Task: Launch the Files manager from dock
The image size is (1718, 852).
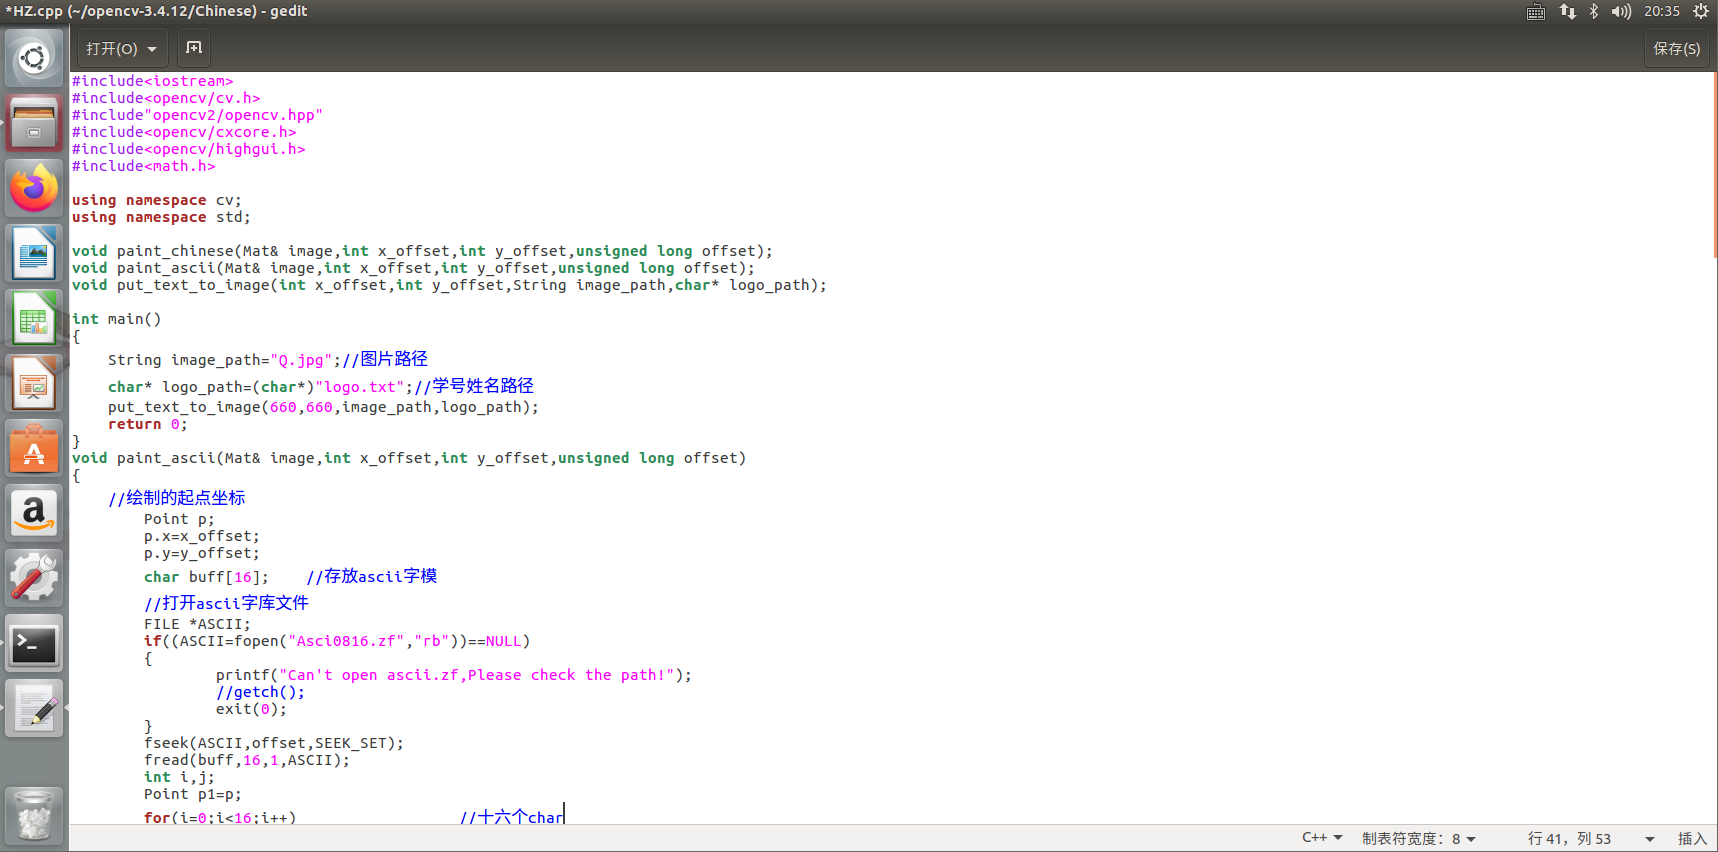Action: tap(34, 123)
